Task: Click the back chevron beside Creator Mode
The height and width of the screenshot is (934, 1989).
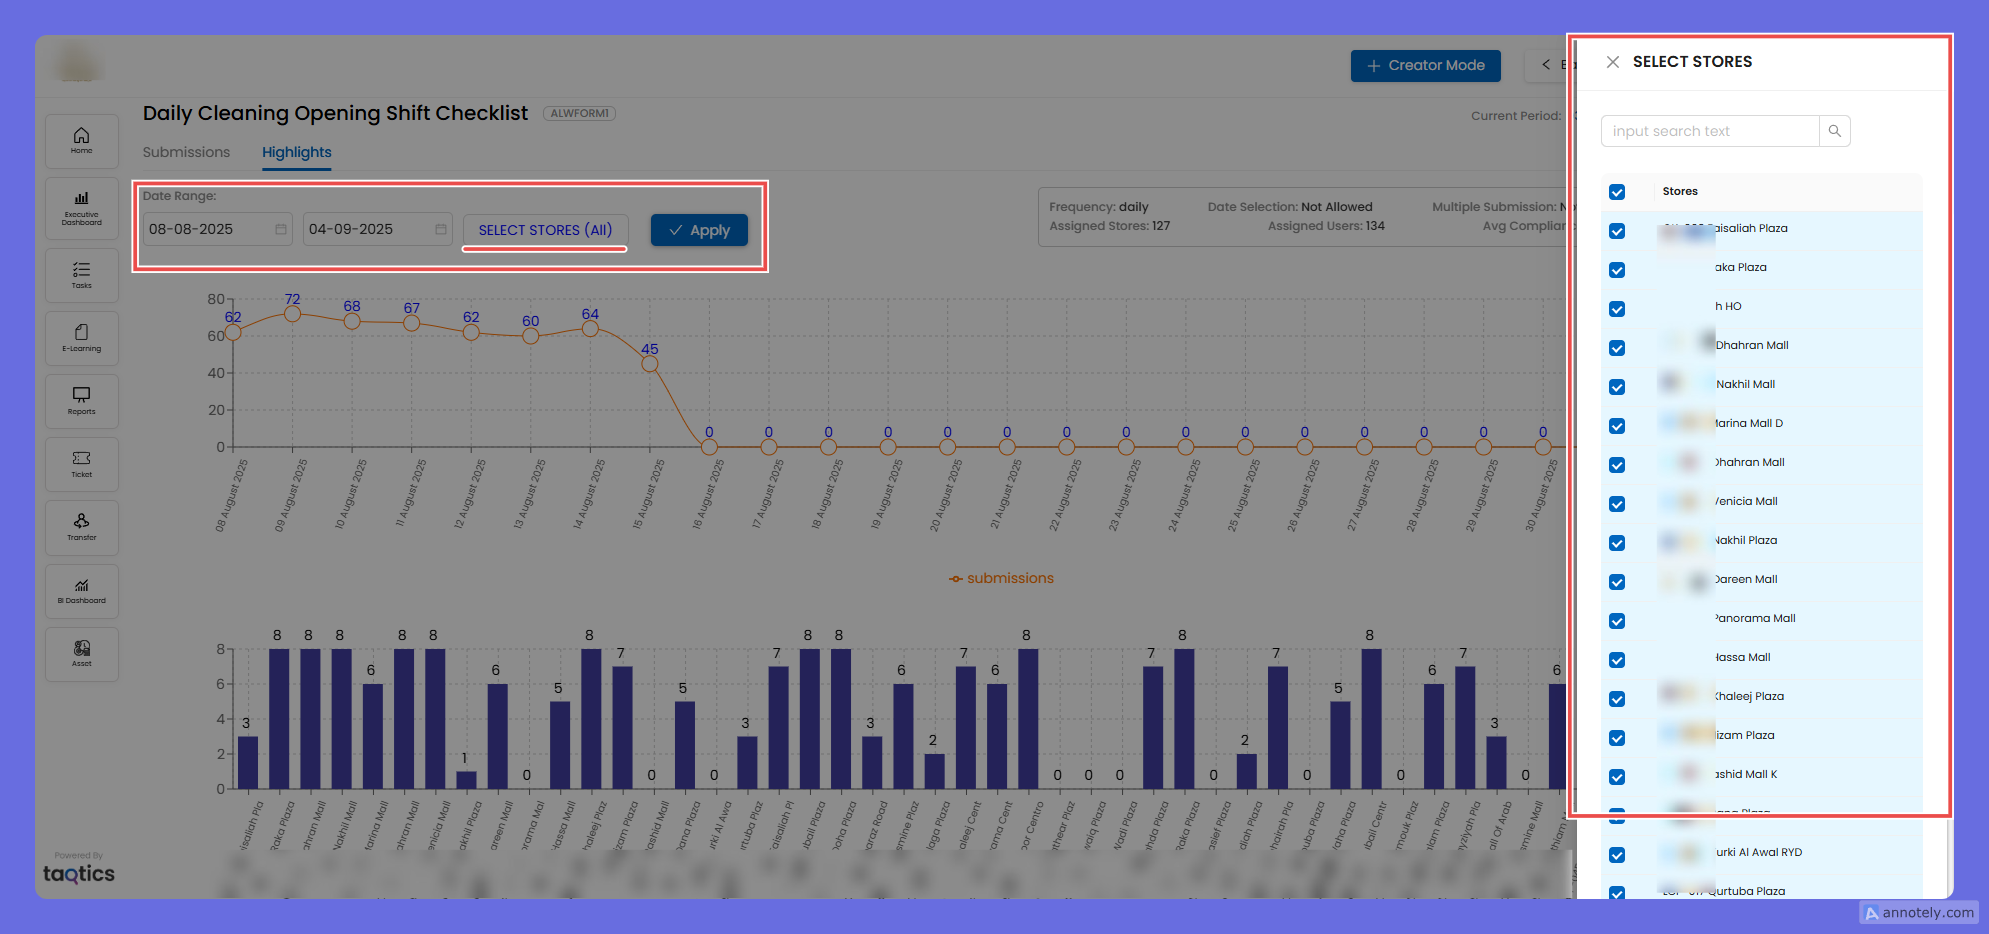Action: pos(1546,65)
